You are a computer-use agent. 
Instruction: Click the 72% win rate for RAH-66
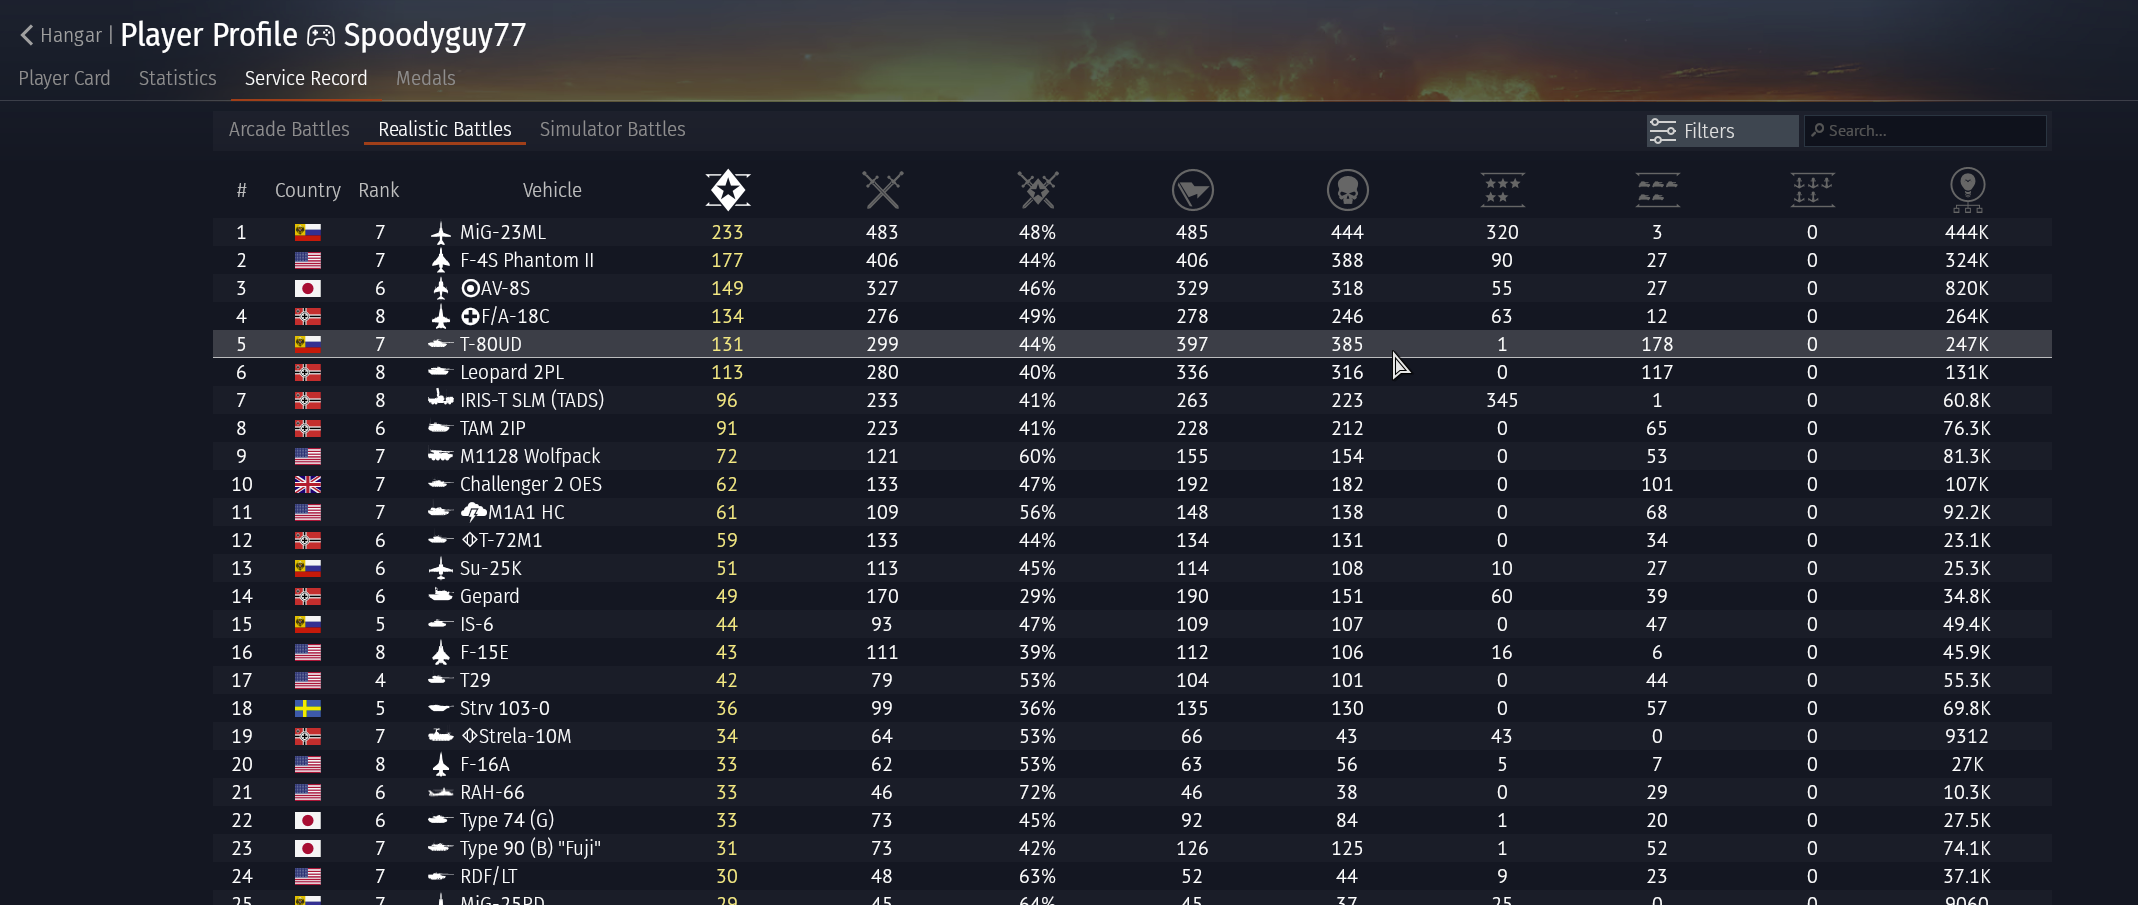click(1037, 792)
